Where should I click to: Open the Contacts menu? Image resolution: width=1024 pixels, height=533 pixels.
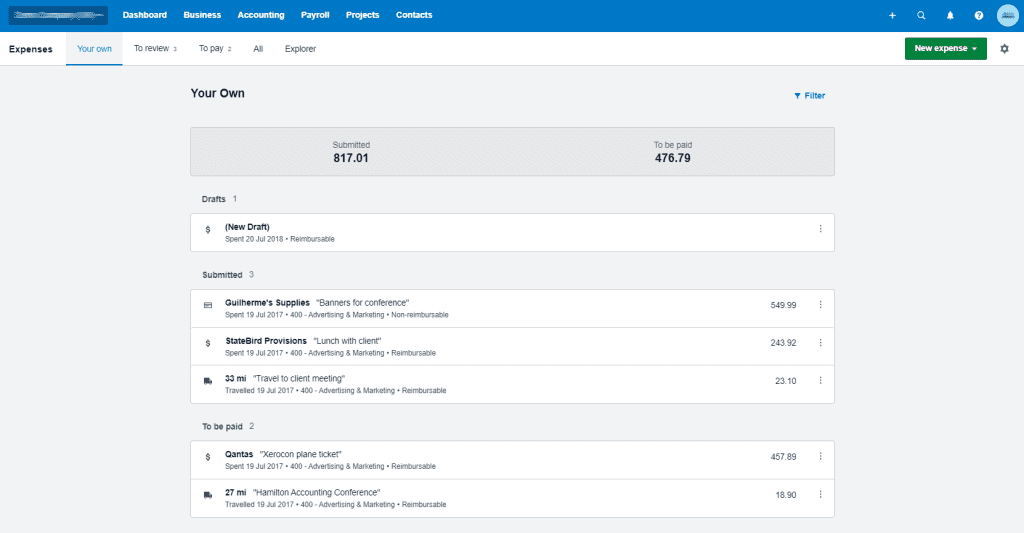click(414, 15)
